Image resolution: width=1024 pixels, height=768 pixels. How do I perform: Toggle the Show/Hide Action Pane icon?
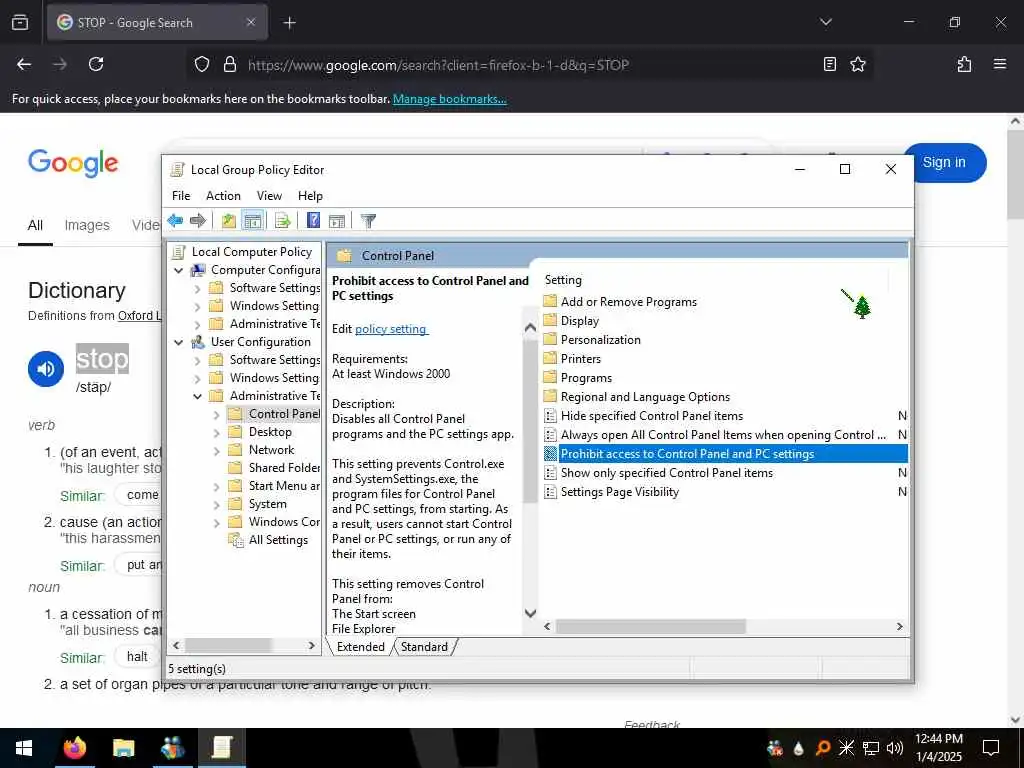click(337, 221)
